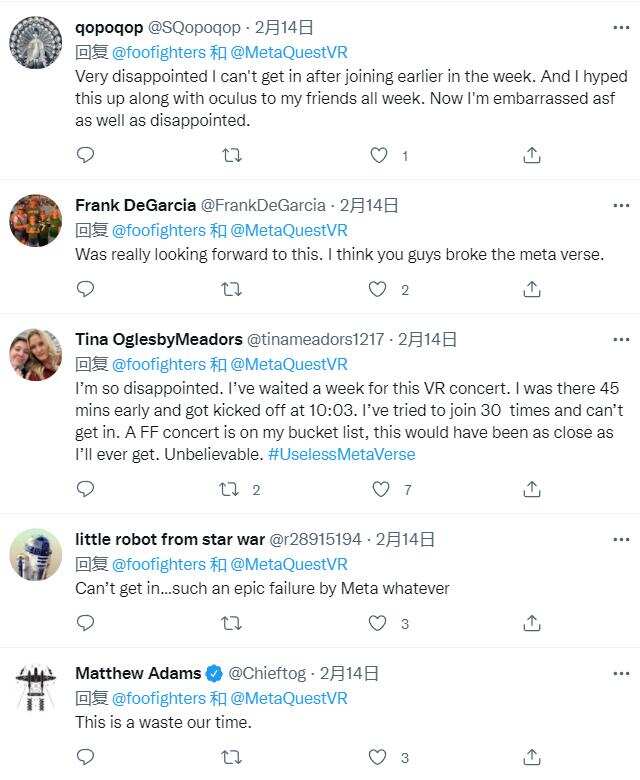Reply to little robot from star war
The image size is (640, 780).
86,623
